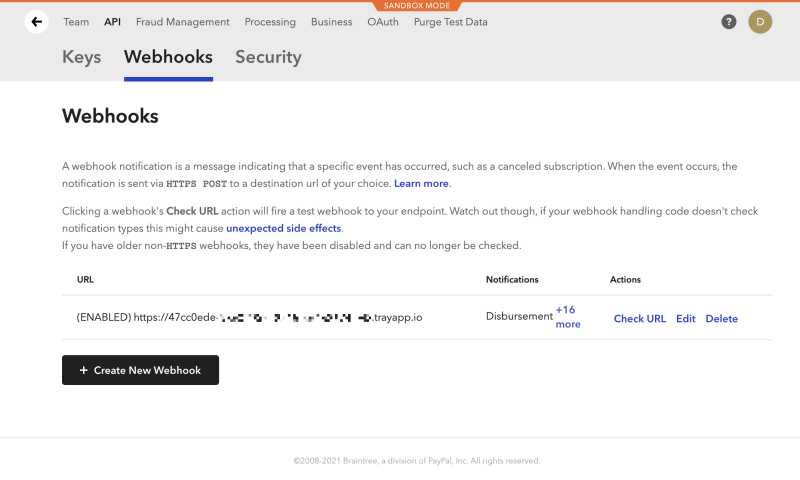800x480 pixels.
Task: Go to the Processing menu
Action: [270, 22]
